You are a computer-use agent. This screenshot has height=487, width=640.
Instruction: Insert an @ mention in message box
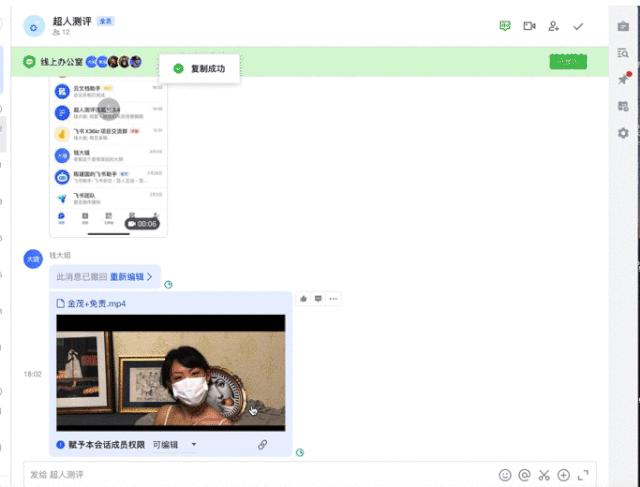[x=524, y=475]
